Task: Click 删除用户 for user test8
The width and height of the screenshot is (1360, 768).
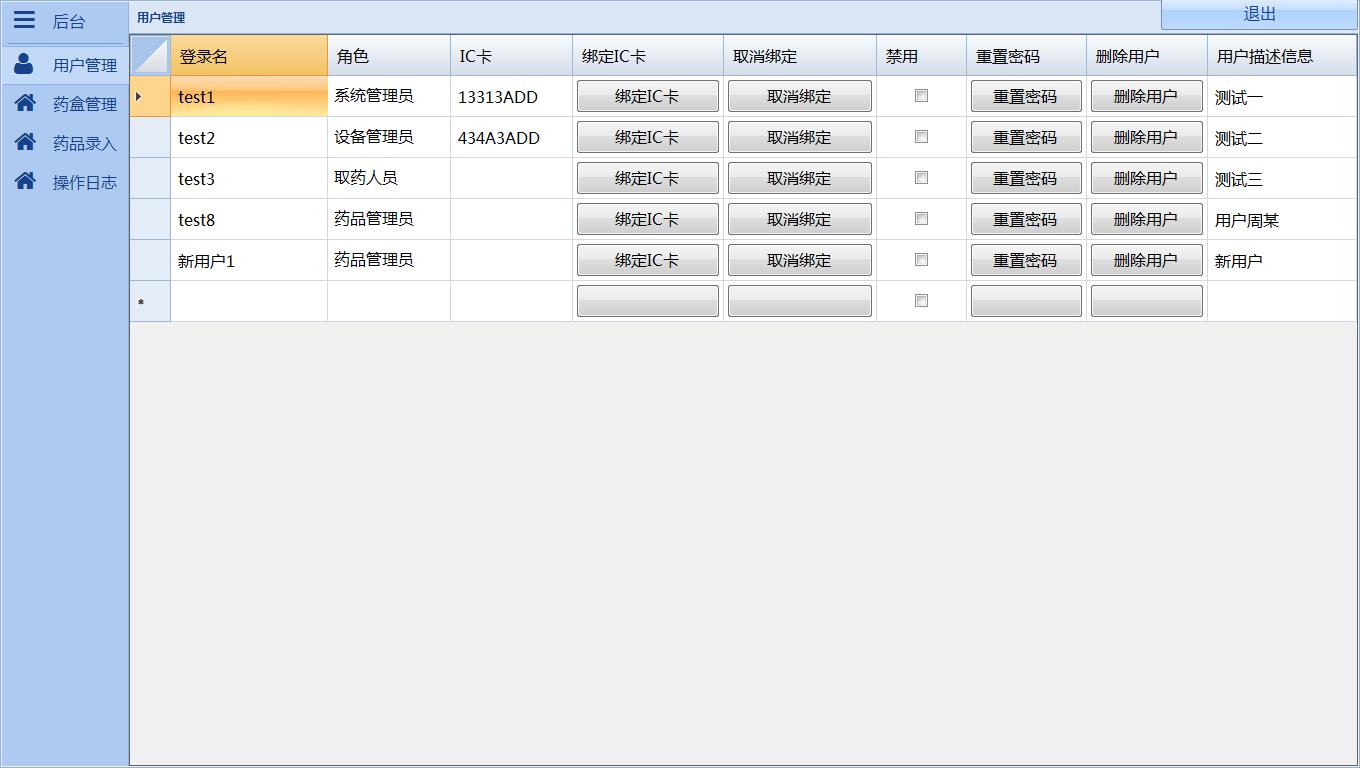Action: pos(1145,219)
